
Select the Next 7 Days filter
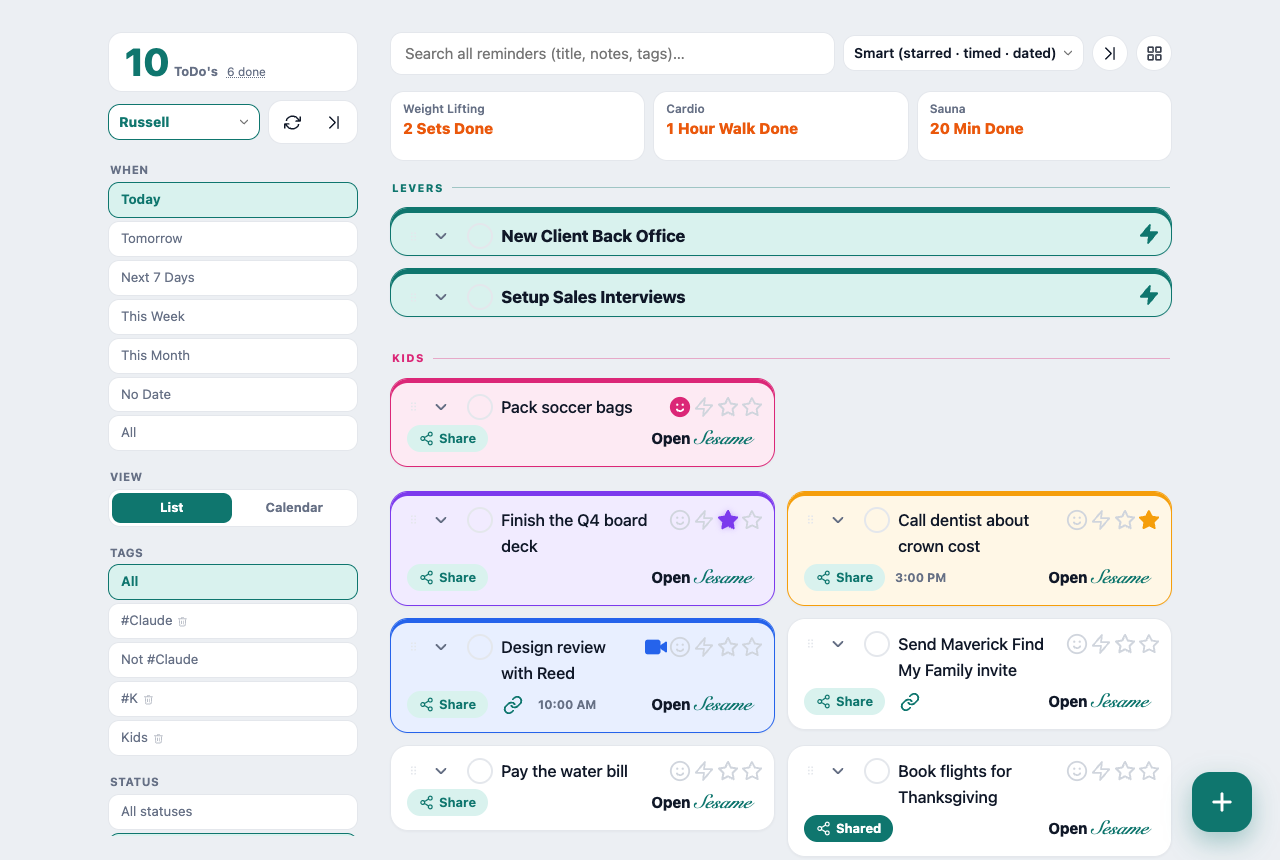pyautogui.click(x=233, y=278)
